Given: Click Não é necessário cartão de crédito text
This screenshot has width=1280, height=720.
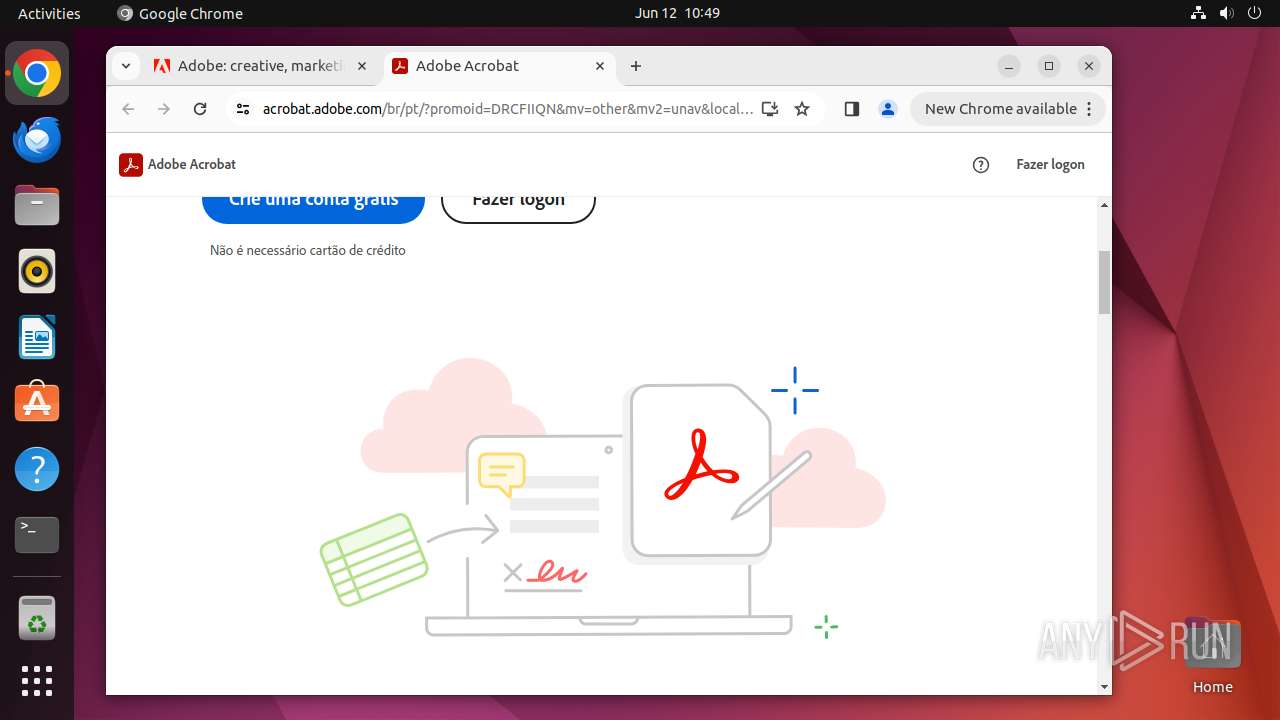Looking at the screenshot, I should 308,250.
